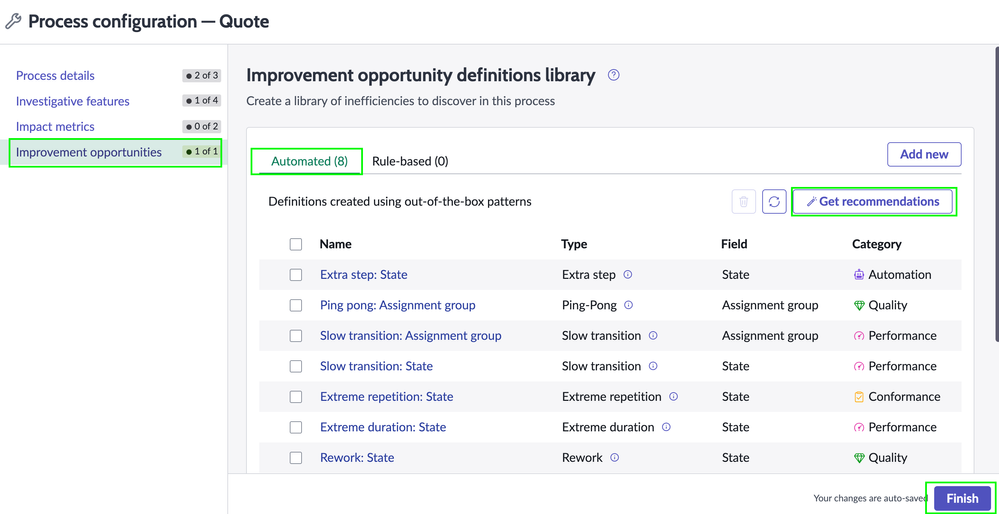Check the Extra step: State row

coord(296,275)
